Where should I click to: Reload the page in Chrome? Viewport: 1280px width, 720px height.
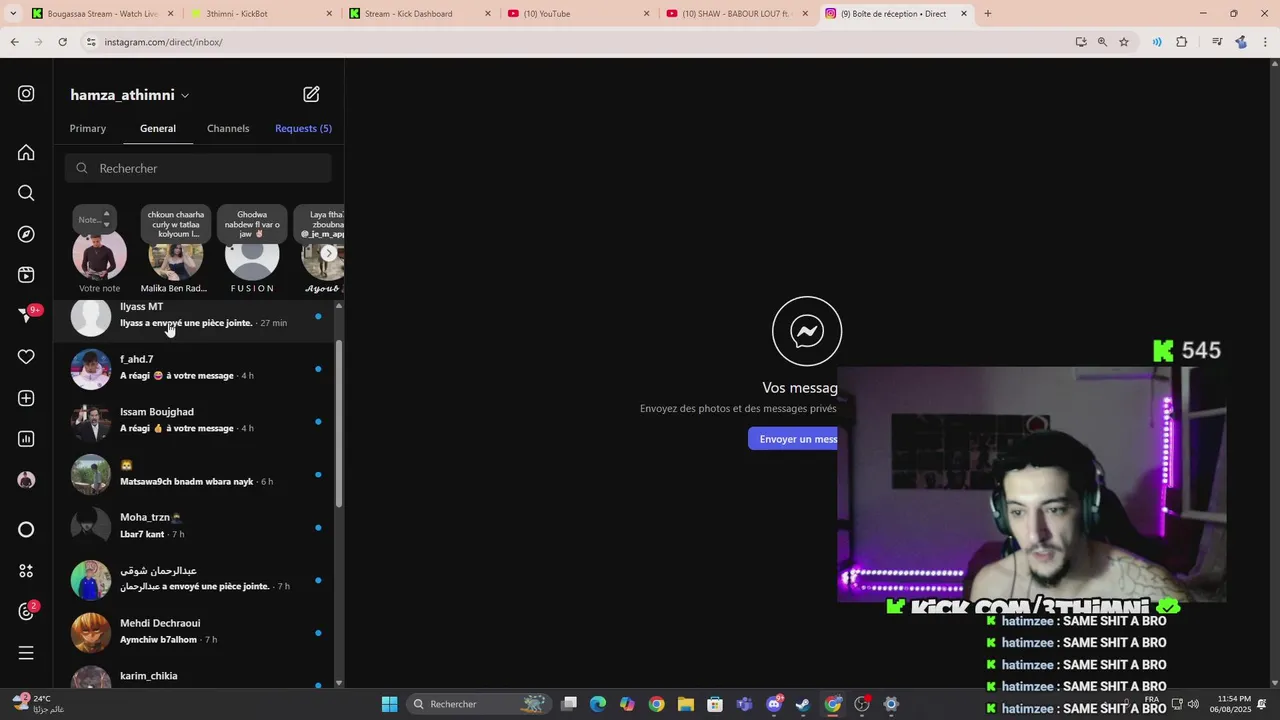click(62, 42)
